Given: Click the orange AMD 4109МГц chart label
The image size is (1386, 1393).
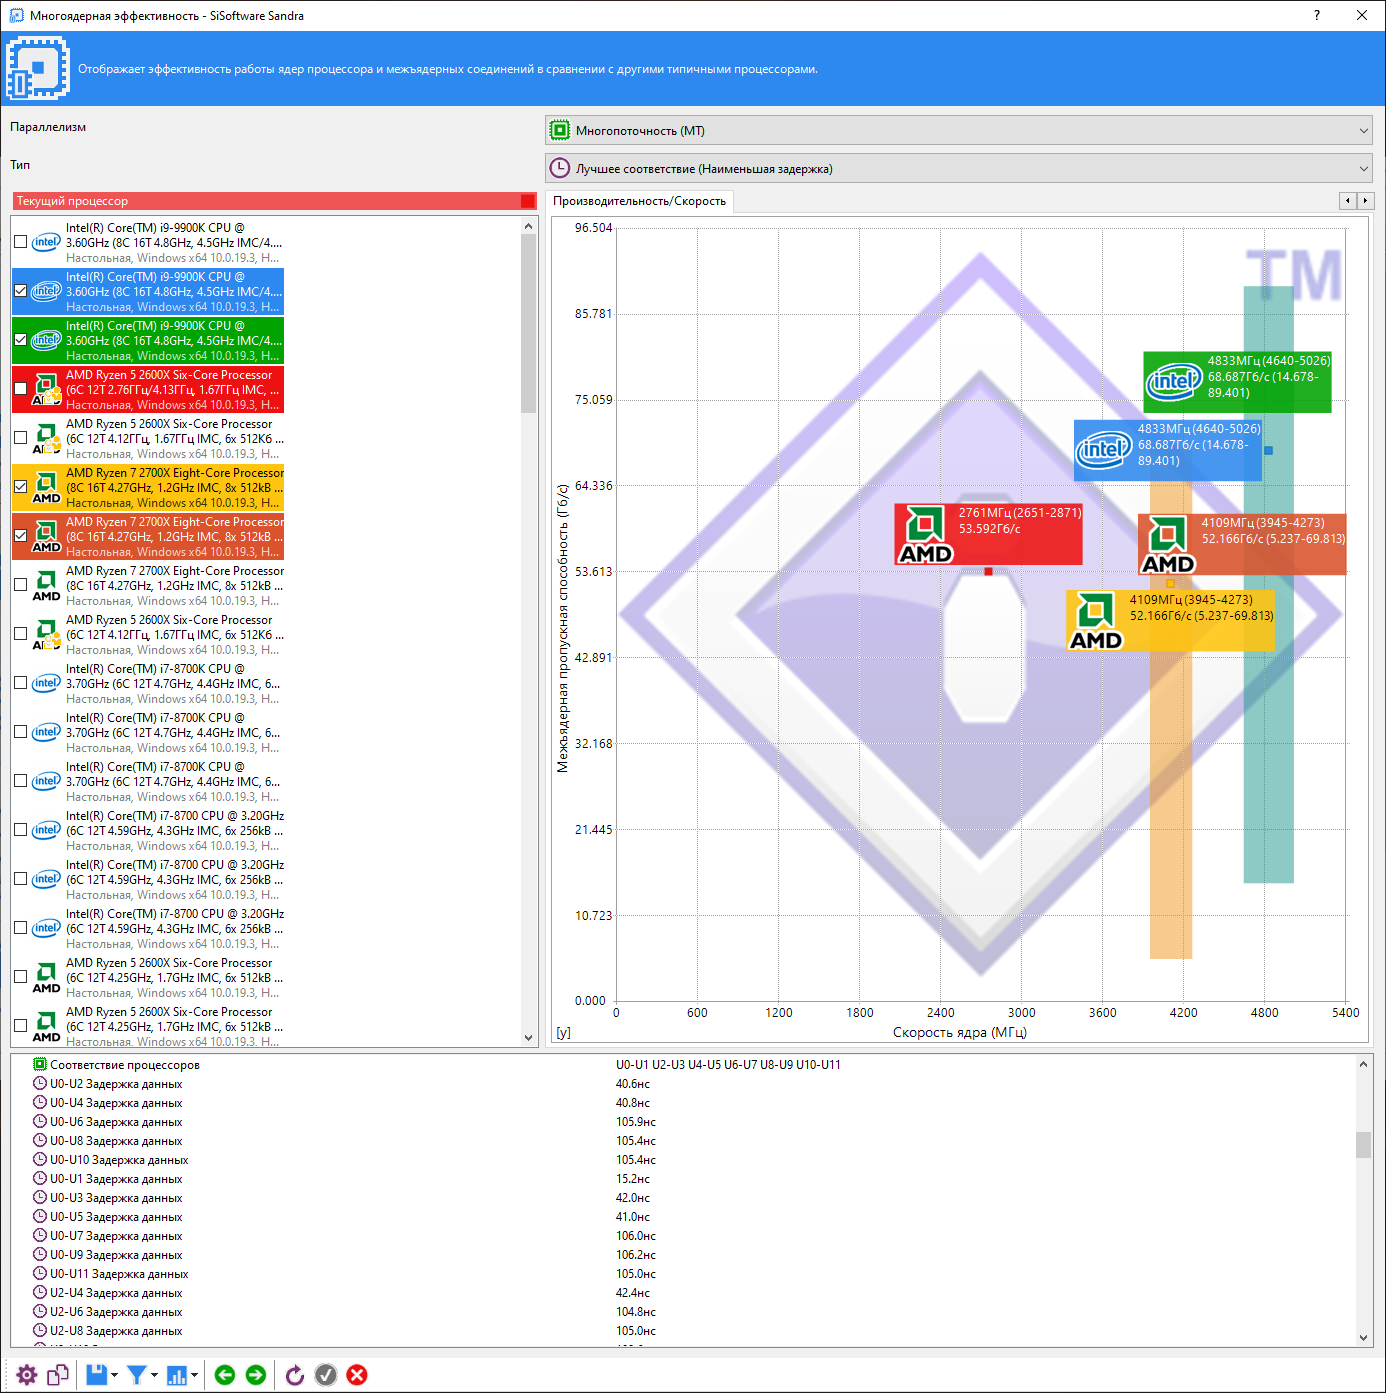Looking at the screenshot, I should pos(1242,544).
